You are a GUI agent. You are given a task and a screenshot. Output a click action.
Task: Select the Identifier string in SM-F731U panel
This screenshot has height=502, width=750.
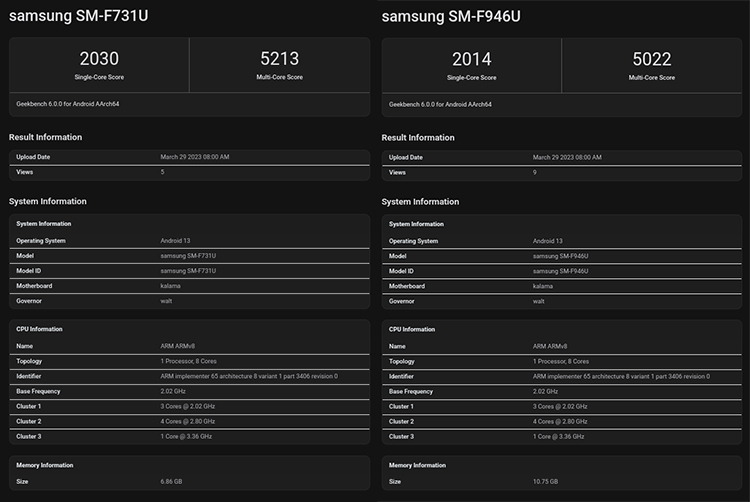[x=249, y=376]
